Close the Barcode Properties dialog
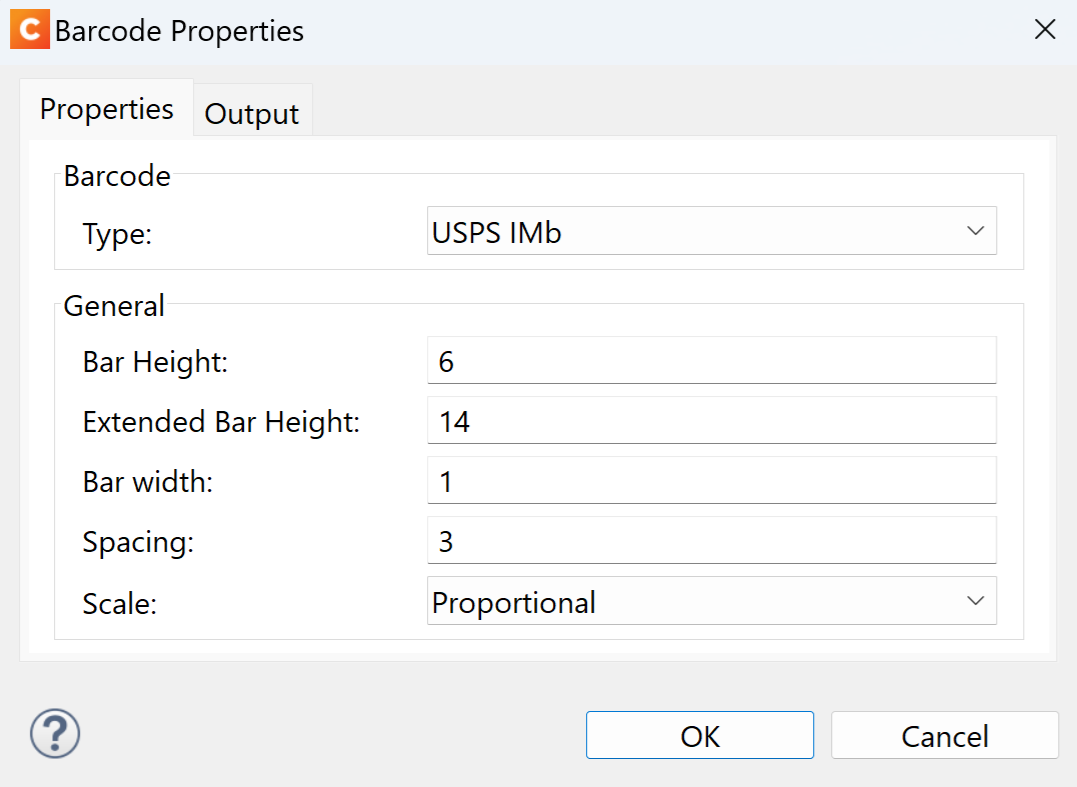 point(1045,30)
